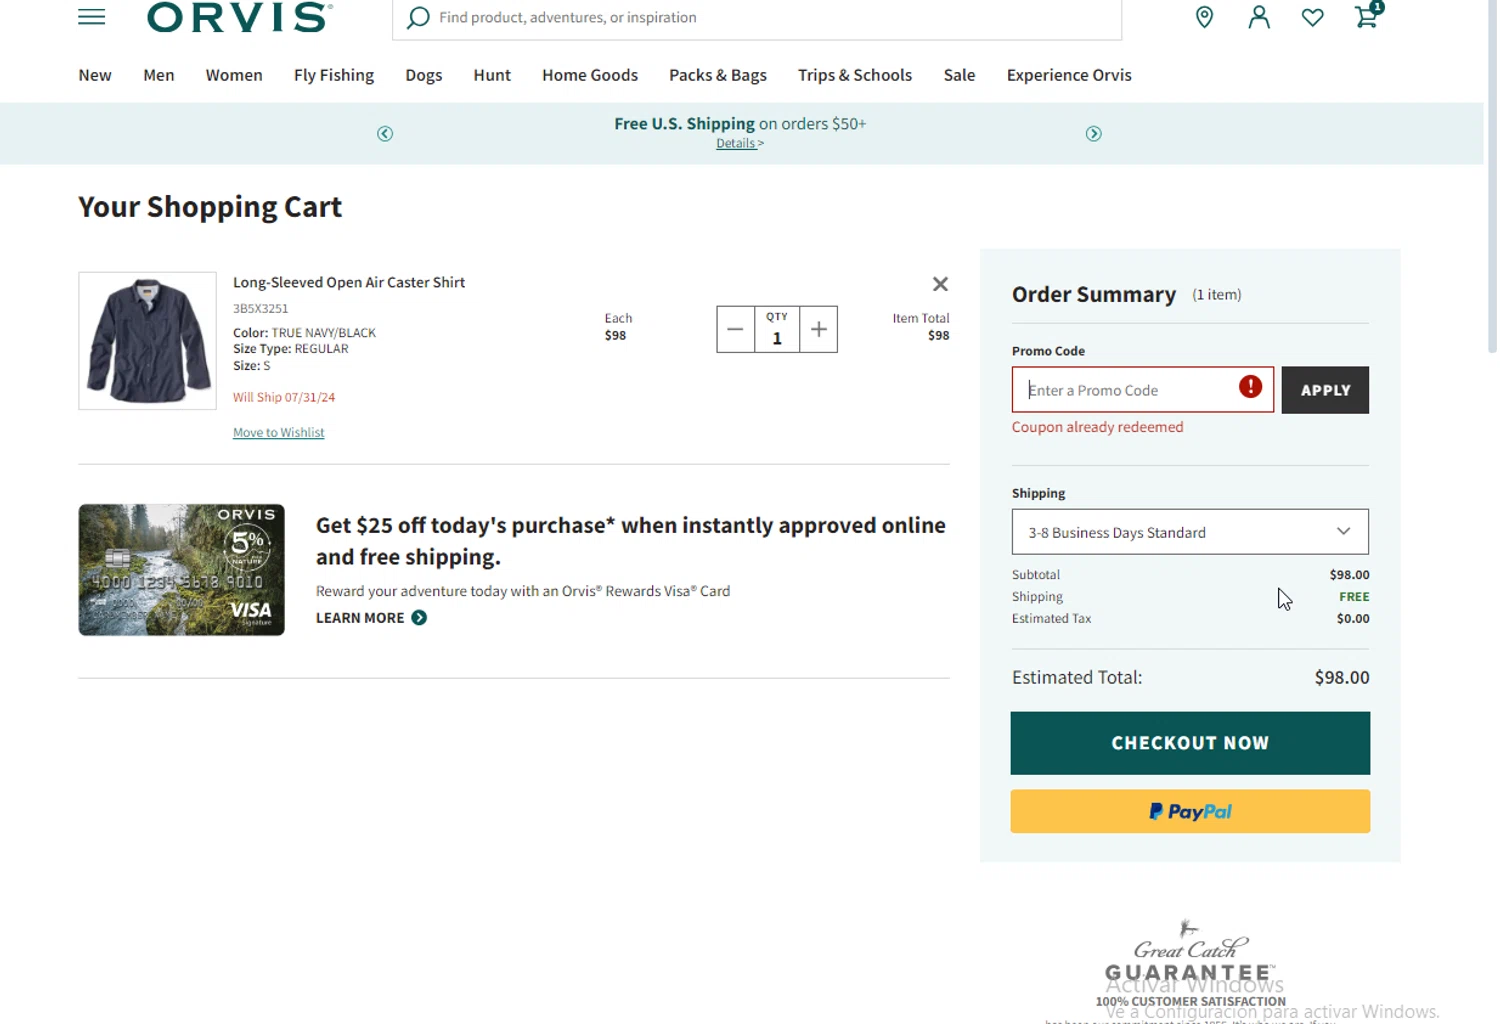This screenshot has width=1500, height=1024.
Task: Decrease quantity with minus button
Action: point(735,329)
